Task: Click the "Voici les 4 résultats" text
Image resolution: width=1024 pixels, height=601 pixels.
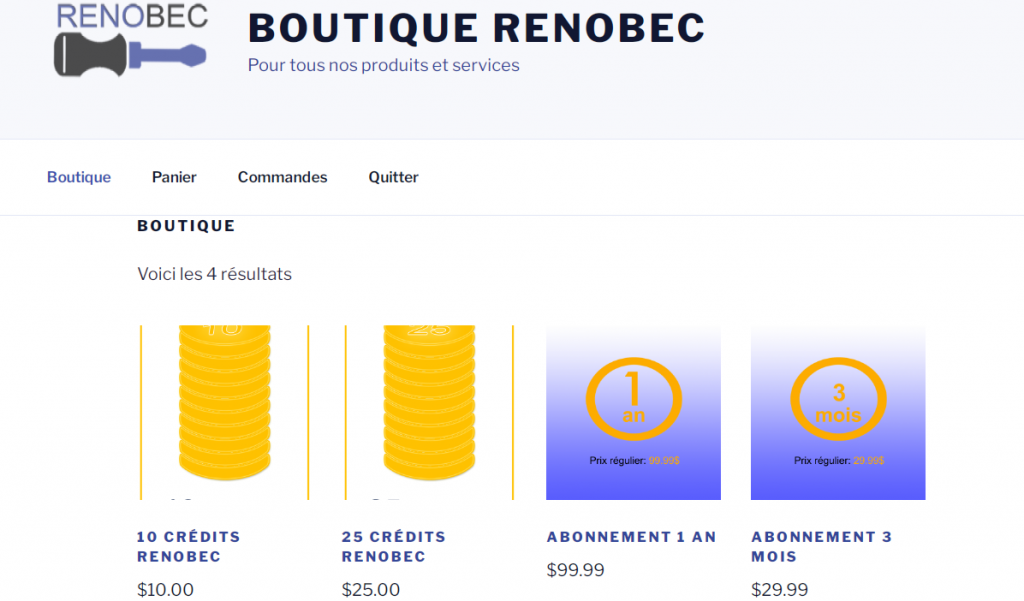Action: [x=214, y=273]
